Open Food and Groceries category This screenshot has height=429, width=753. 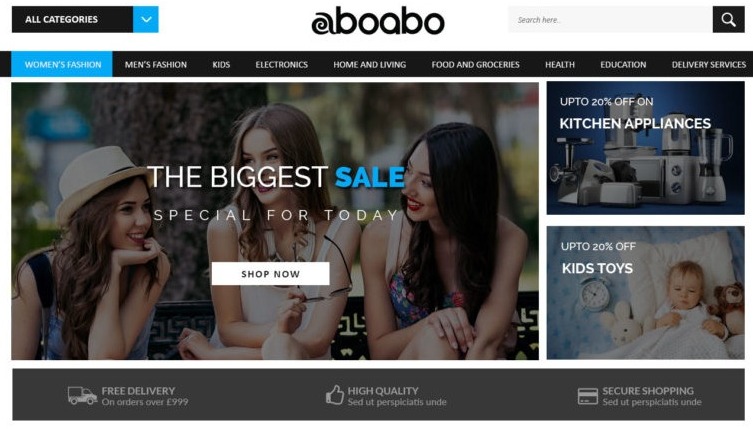475,64
